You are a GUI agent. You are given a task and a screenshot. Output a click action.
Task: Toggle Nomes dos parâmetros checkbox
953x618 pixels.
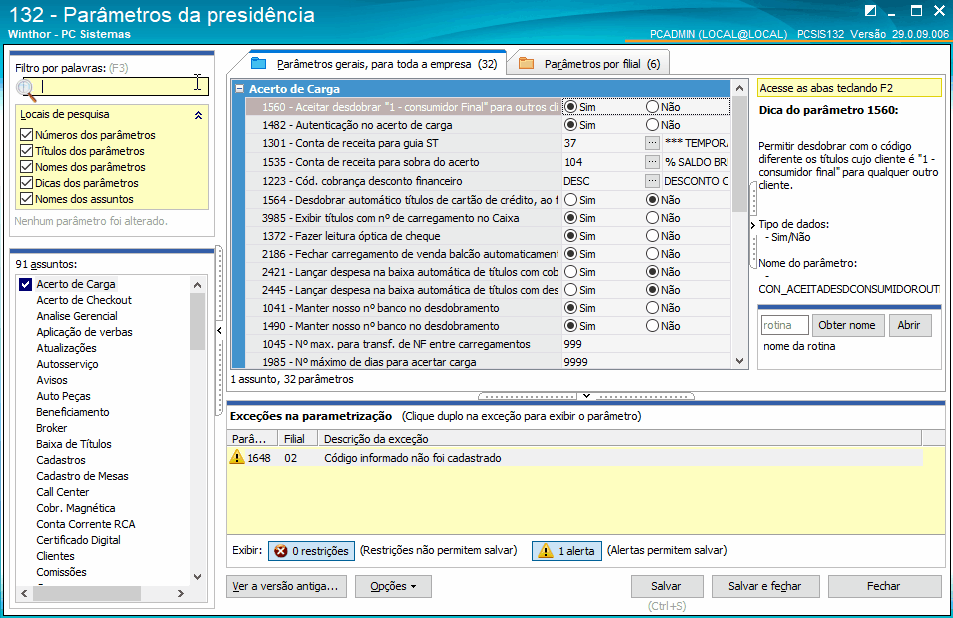[26, 167]
